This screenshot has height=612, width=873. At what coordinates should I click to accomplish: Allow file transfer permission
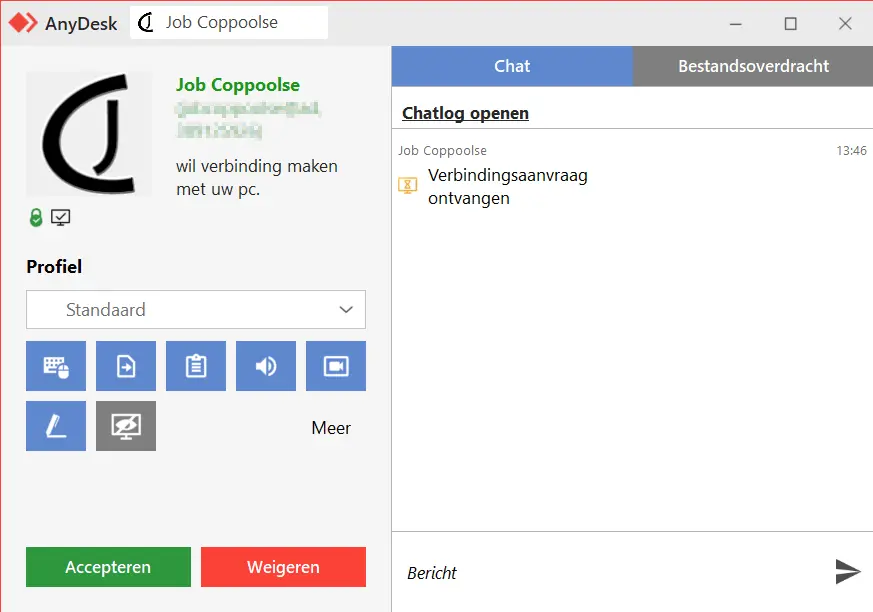click(125, 365)
